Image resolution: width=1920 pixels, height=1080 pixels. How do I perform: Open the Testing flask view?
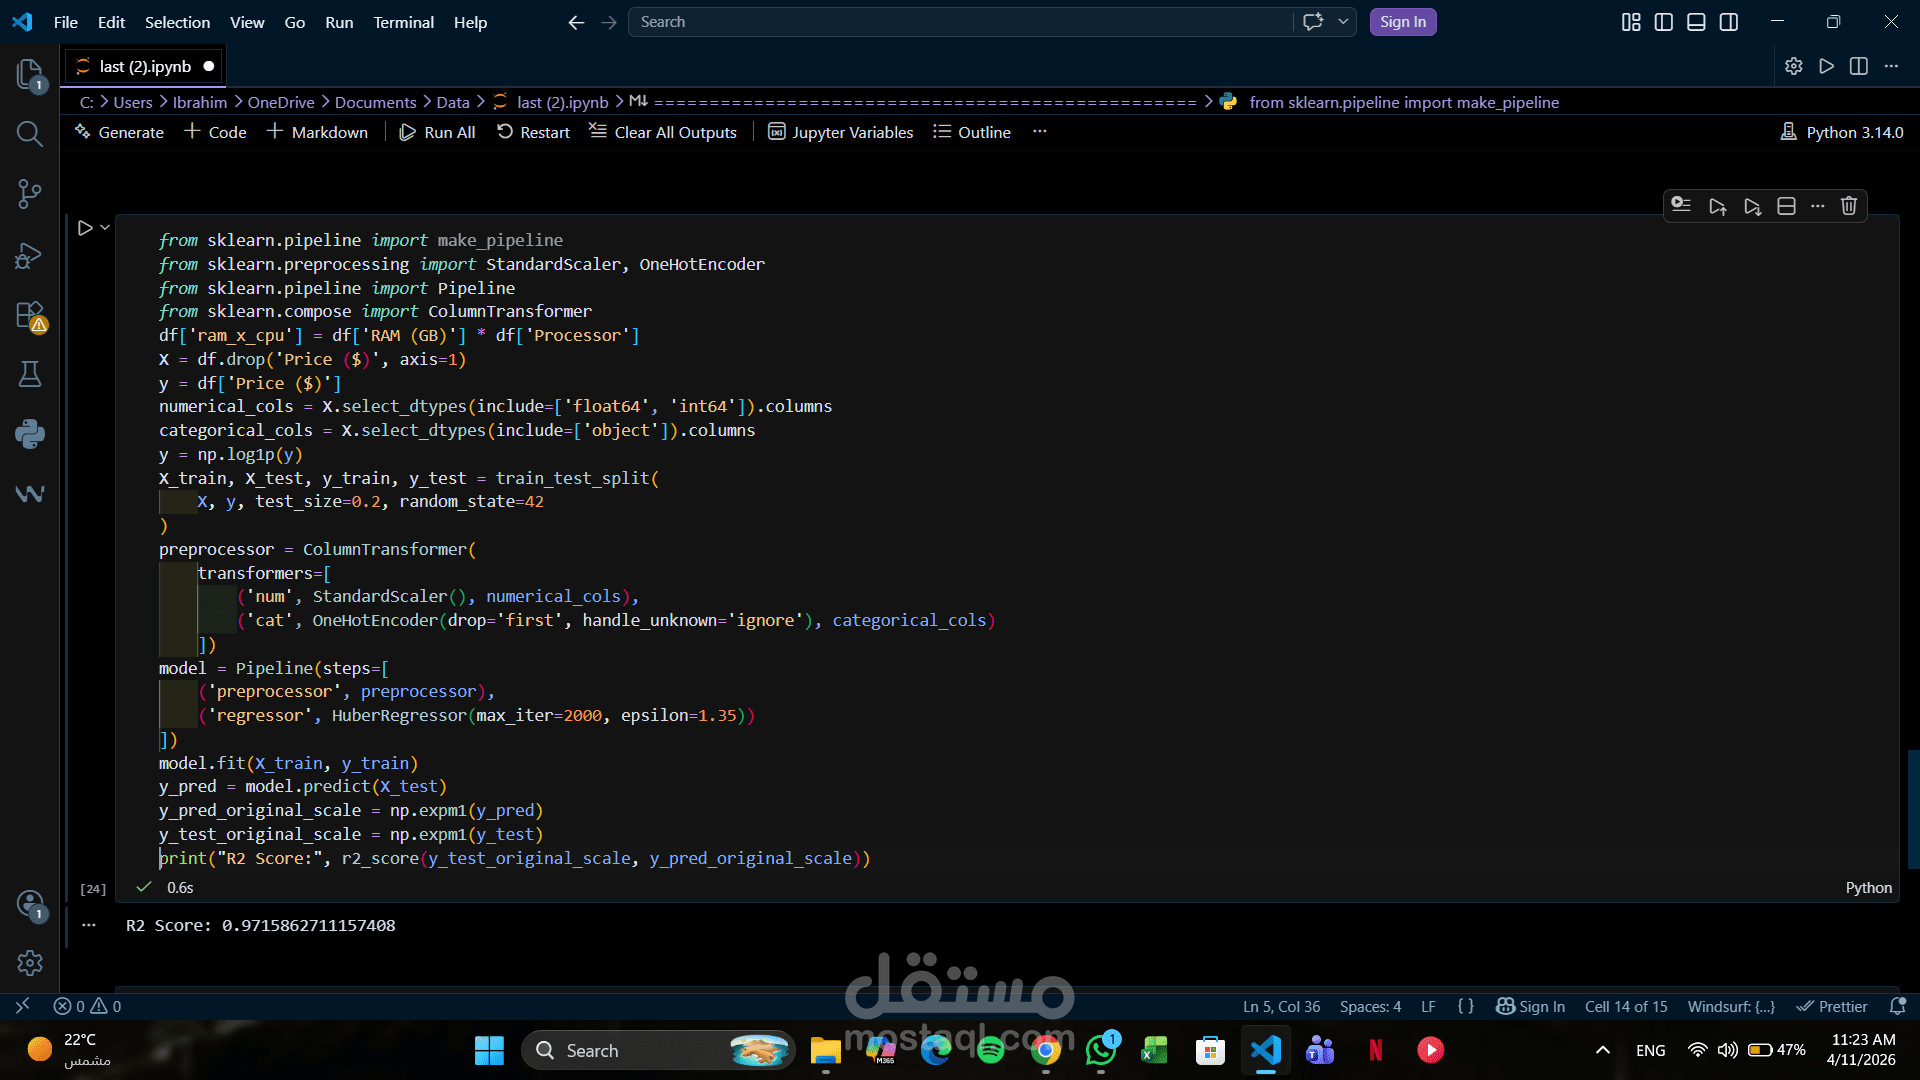(x=29, y=375)
